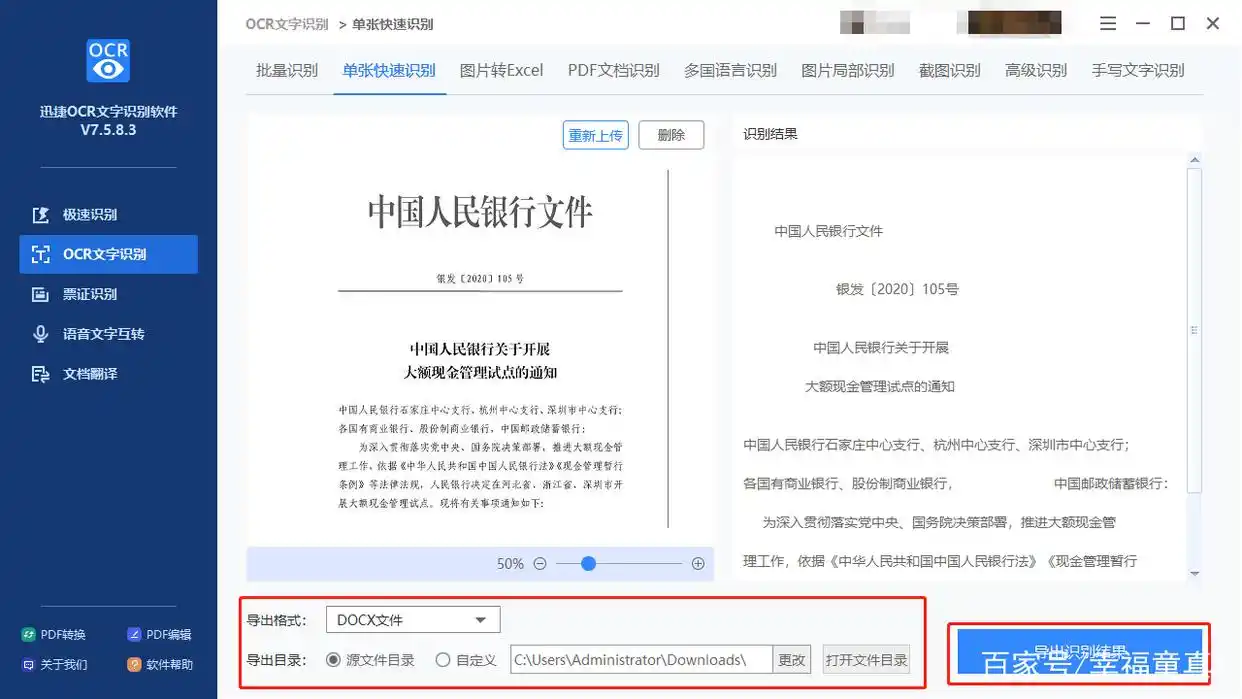Switch to 单张快速识别 tab
The height and width of the screenshot is (699, 1242).
pyautogui.click(x=389, y=70)
